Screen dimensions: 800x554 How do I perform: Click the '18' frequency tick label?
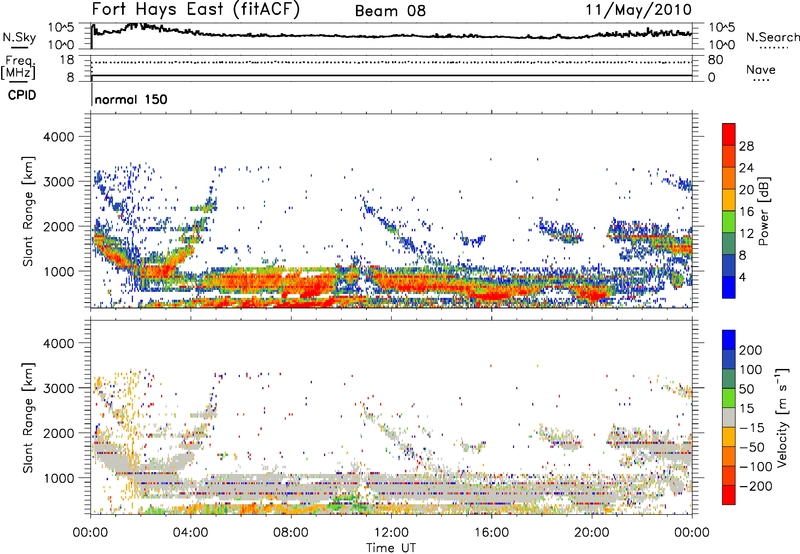coord(67,60)
